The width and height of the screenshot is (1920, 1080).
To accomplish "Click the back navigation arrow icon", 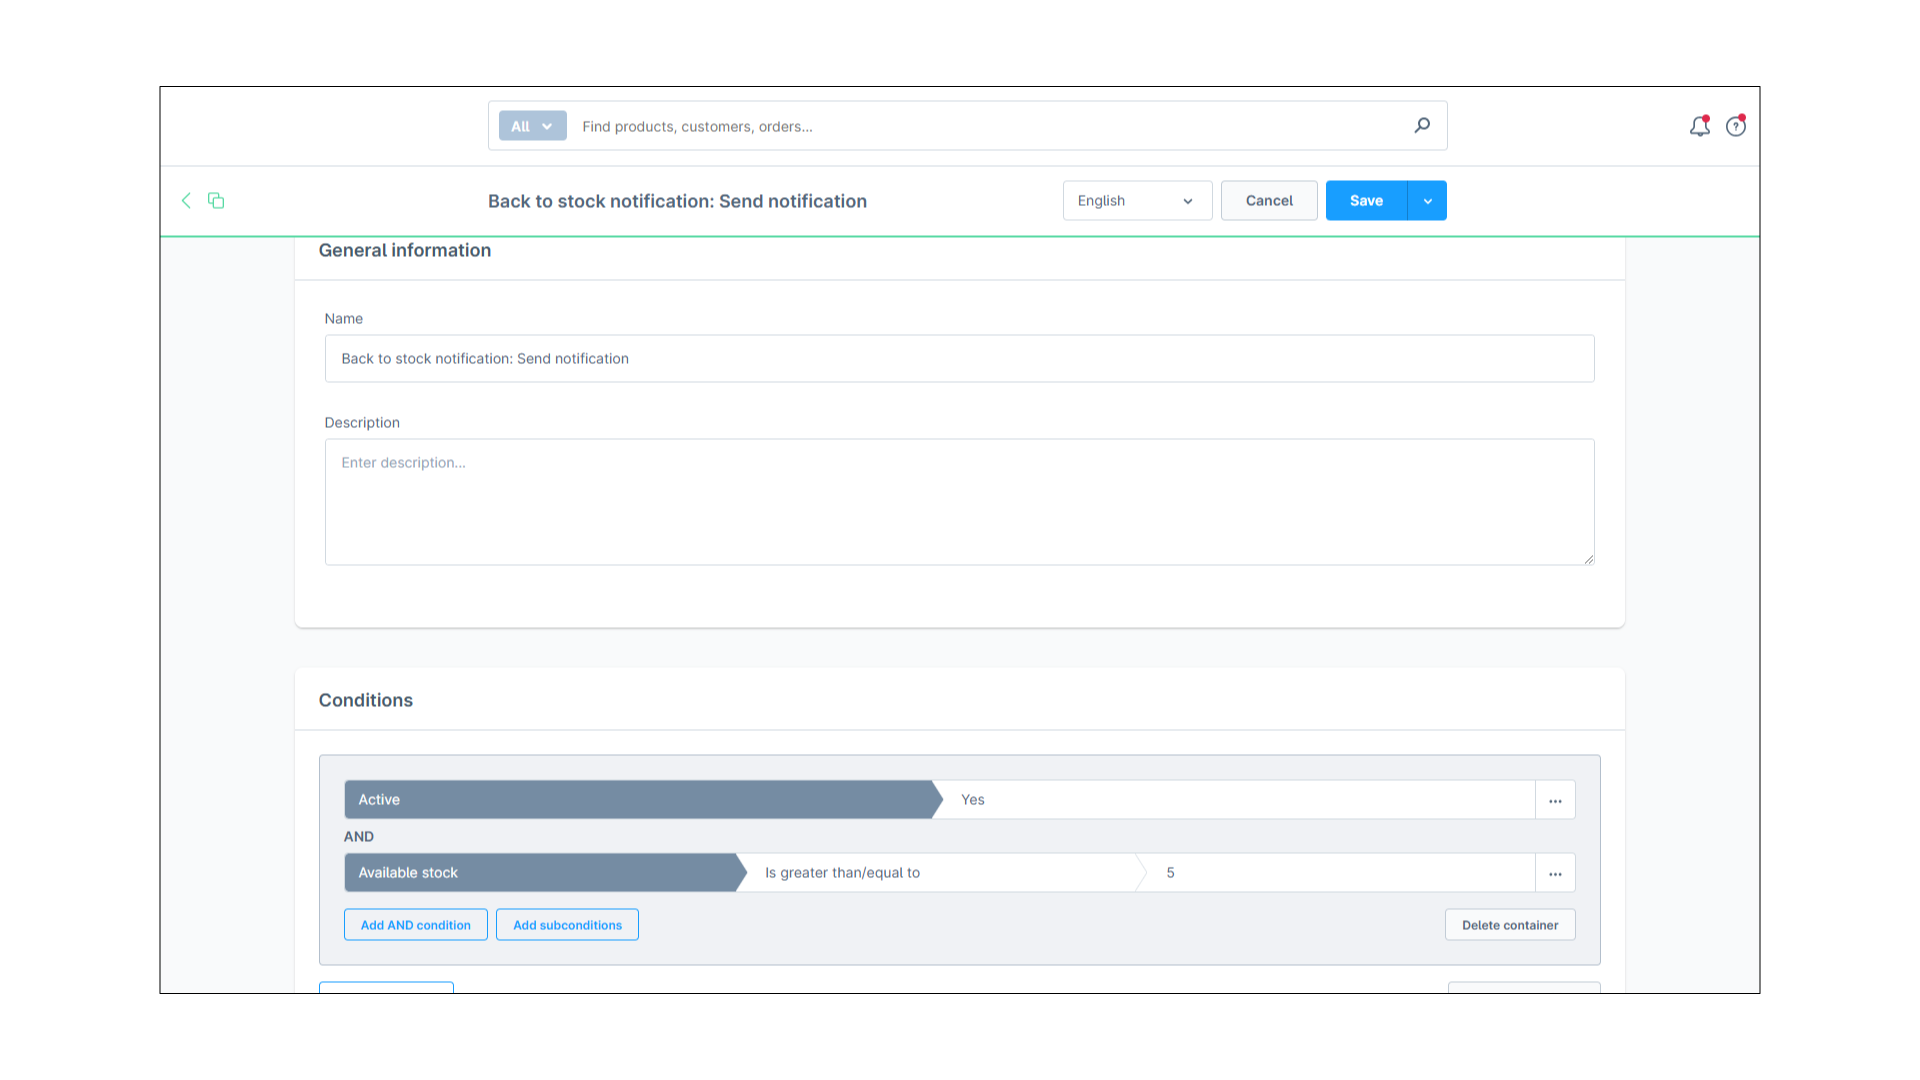I will click(x=186, y=200).
